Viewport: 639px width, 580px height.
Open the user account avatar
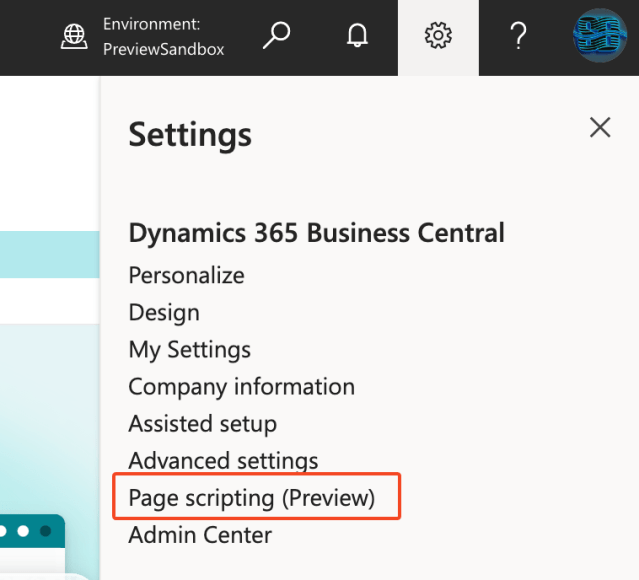pos(599,36)
